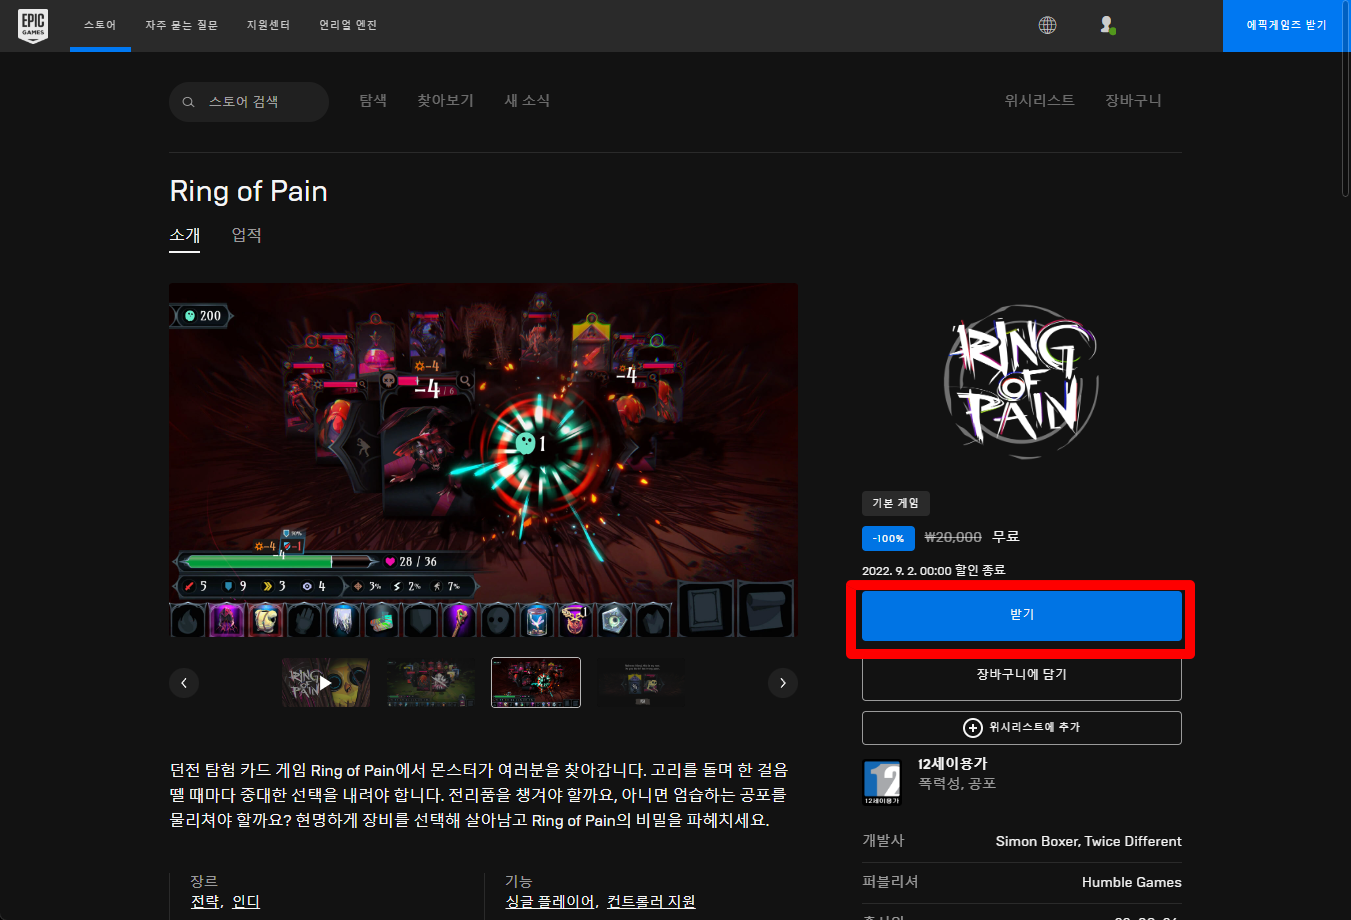Select the fourth dimmed screenshot thumbnail
Viewport: 1351px width, 920px height.
click(x=641, y=683)
